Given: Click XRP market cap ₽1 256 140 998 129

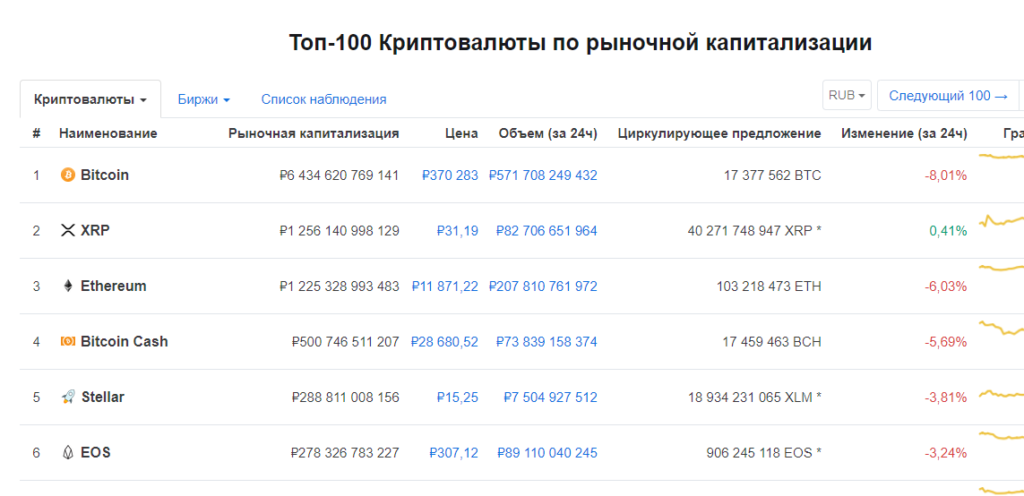Looking at the screenshot, I should [339, 231].
